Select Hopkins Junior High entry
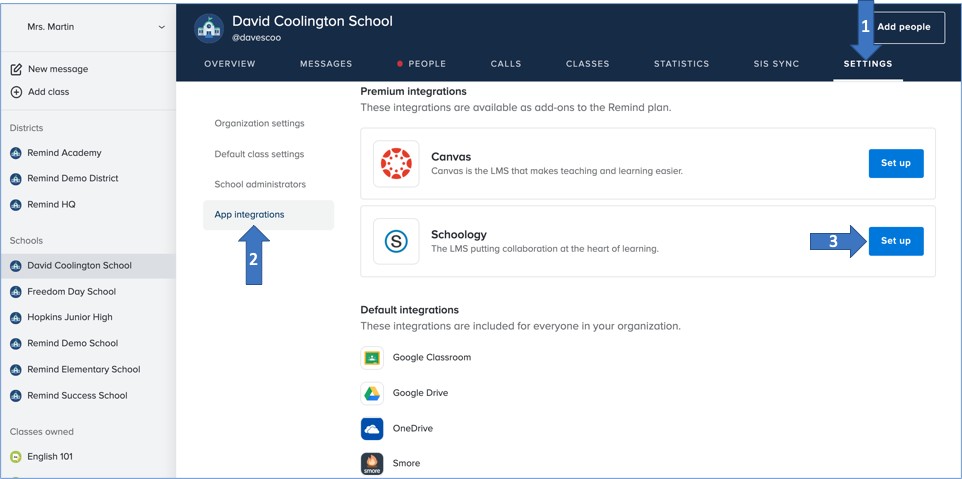This screenshot has height=479, width=962. pyautogui.click(x=70, y=318)
